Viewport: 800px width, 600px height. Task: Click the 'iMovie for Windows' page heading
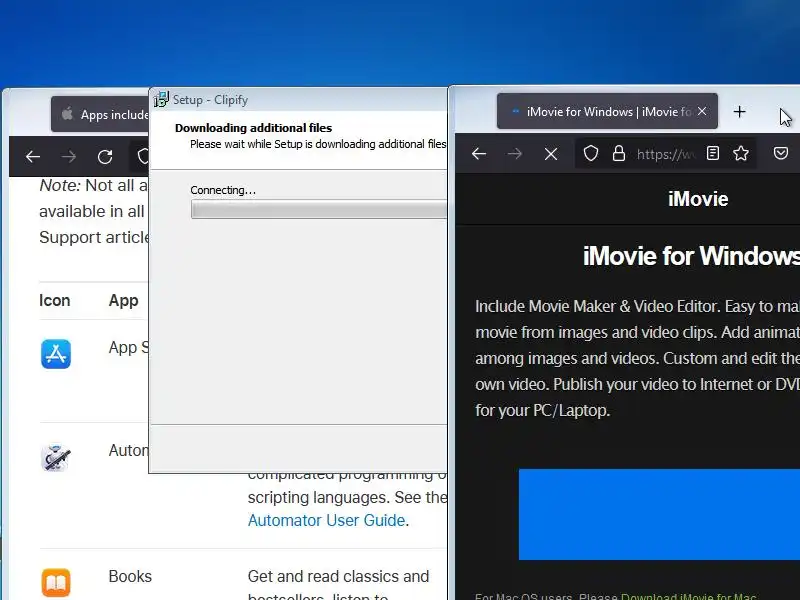point(691,256)
